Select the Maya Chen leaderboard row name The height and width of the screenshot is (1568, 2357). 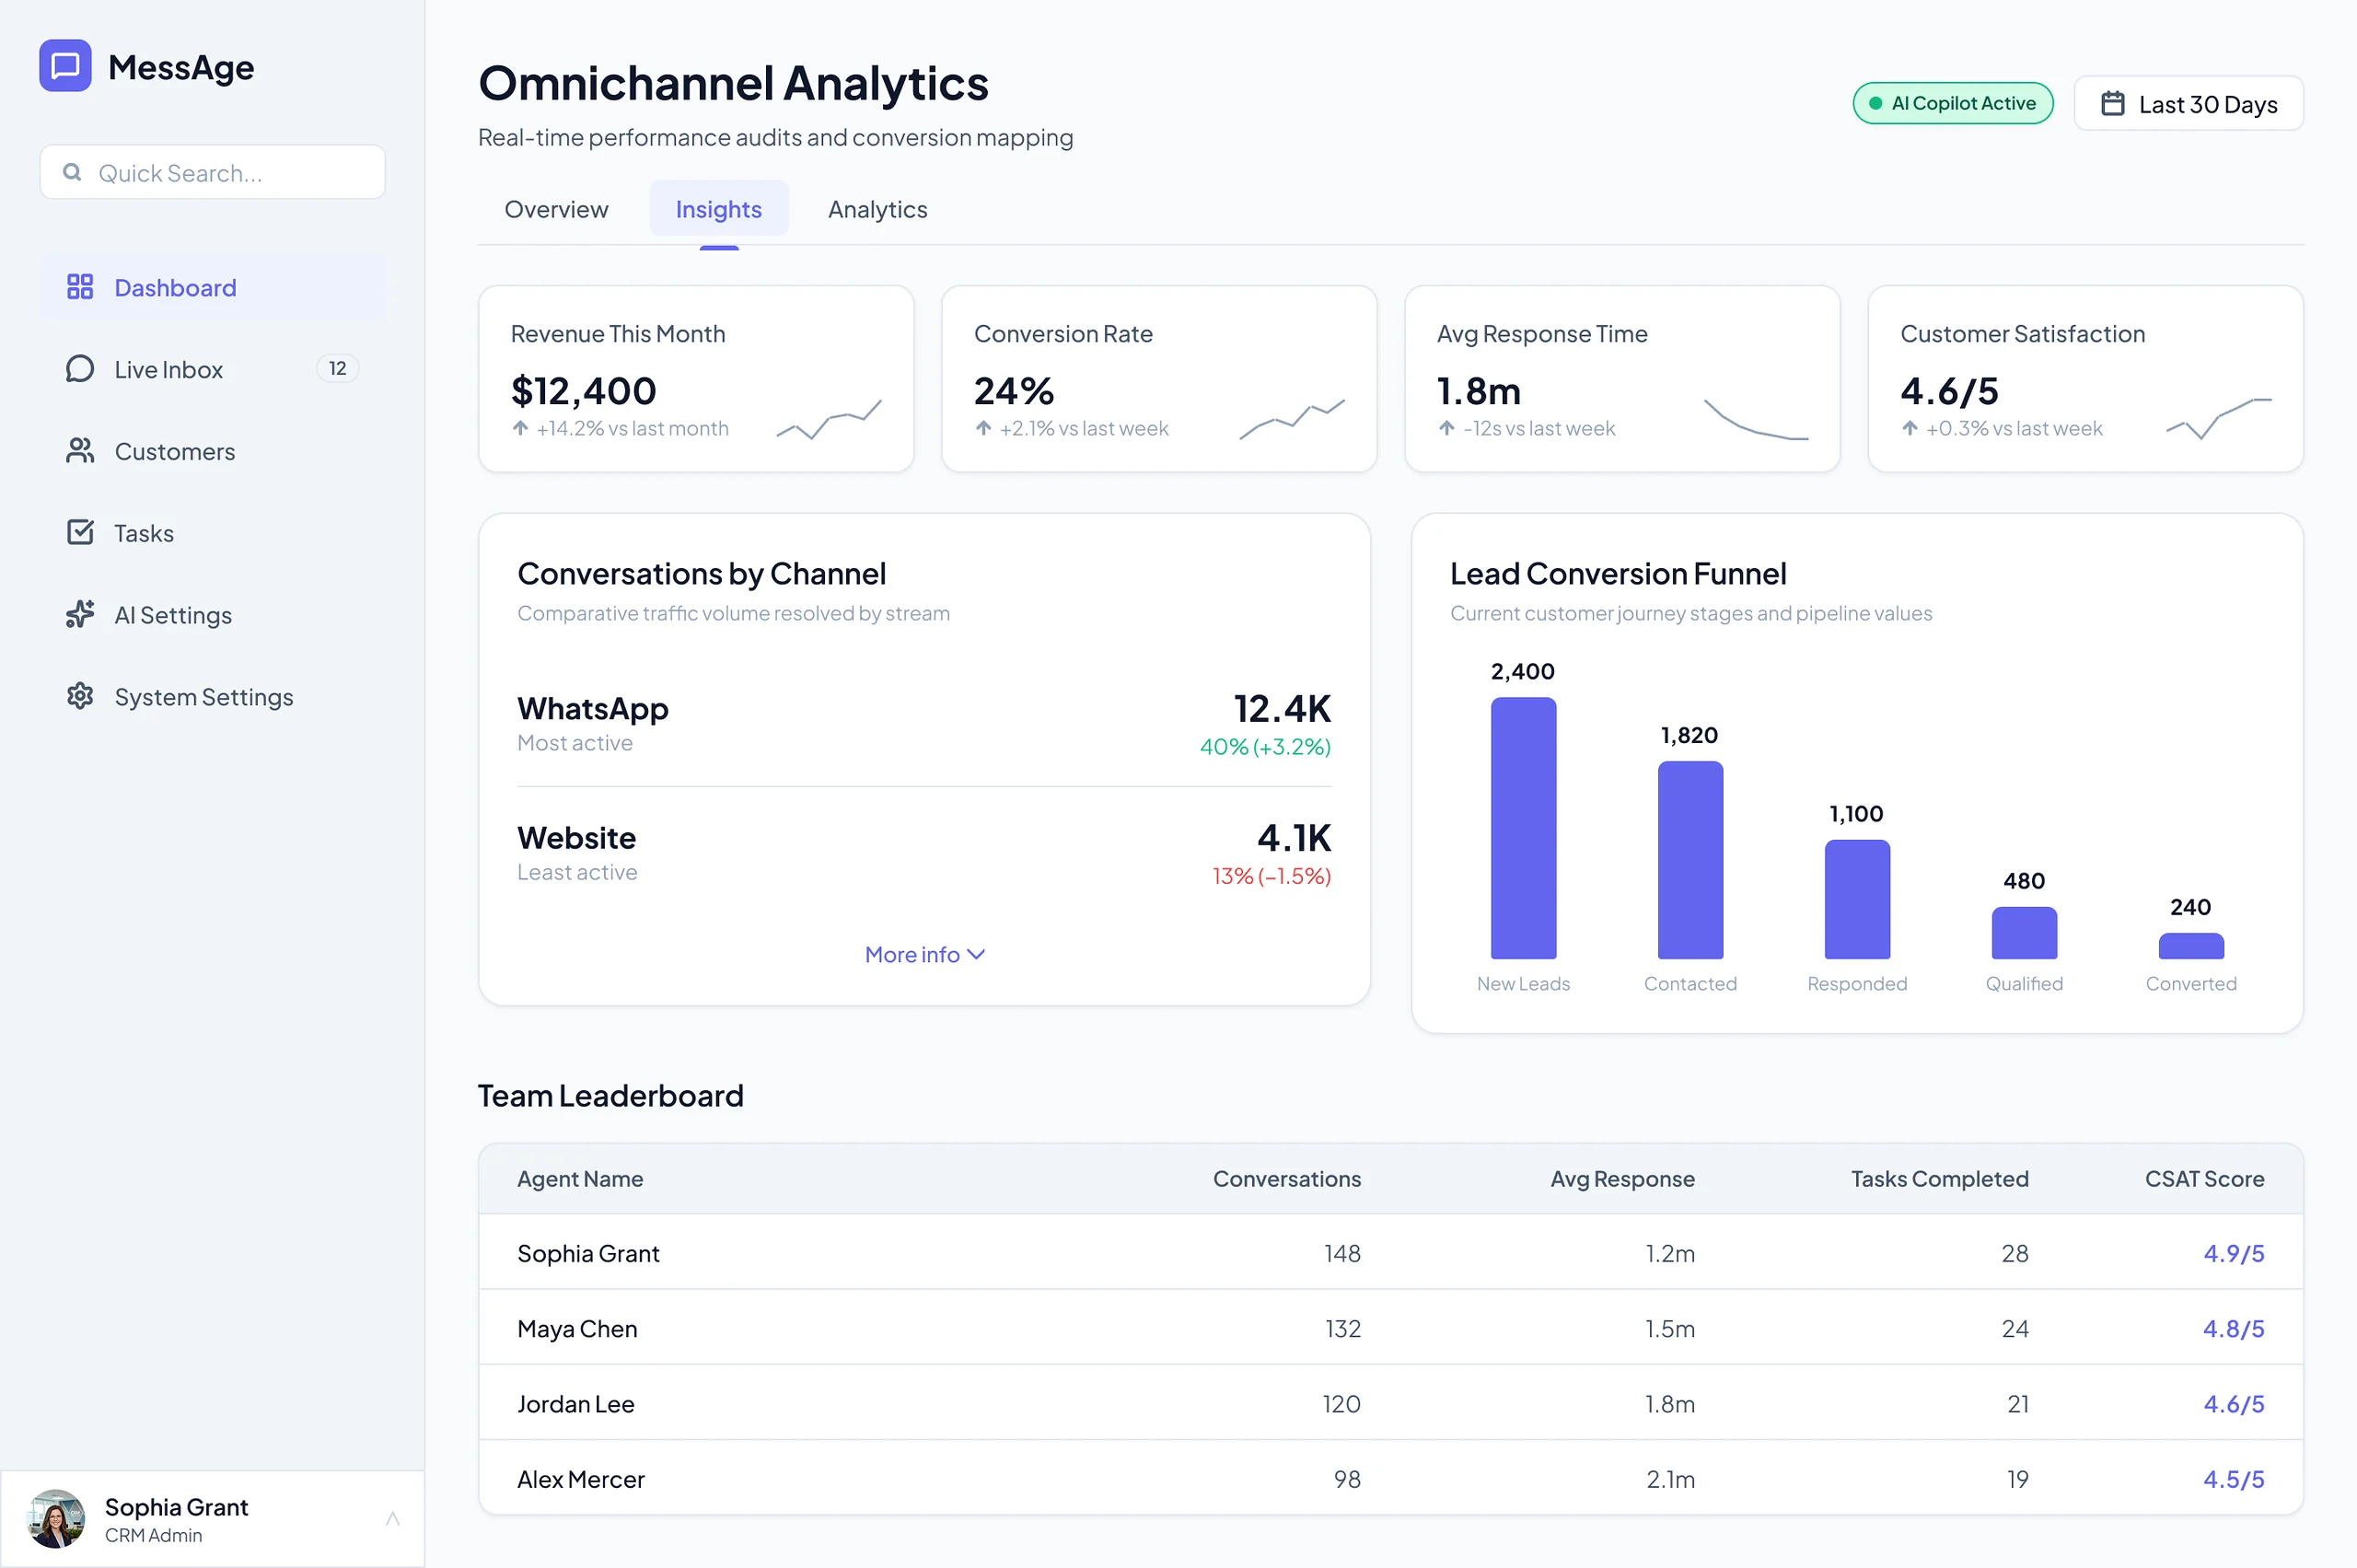pyautogui.click(x=577, y=1328)
